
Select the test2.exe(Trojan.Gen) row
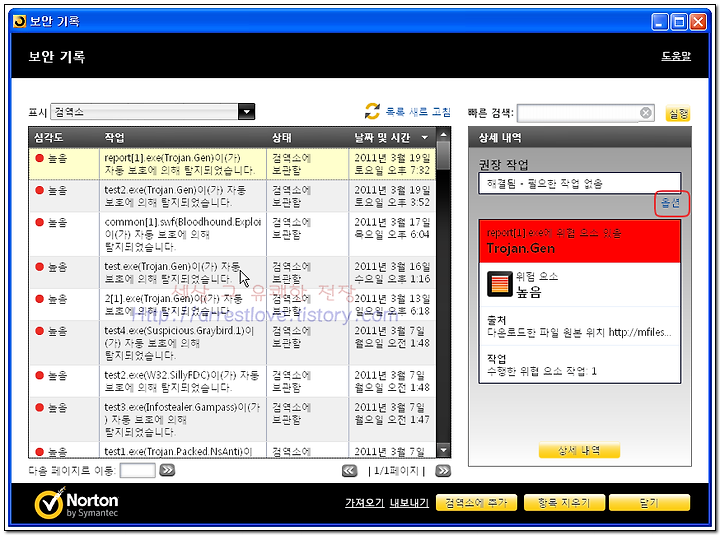point(232,196)
